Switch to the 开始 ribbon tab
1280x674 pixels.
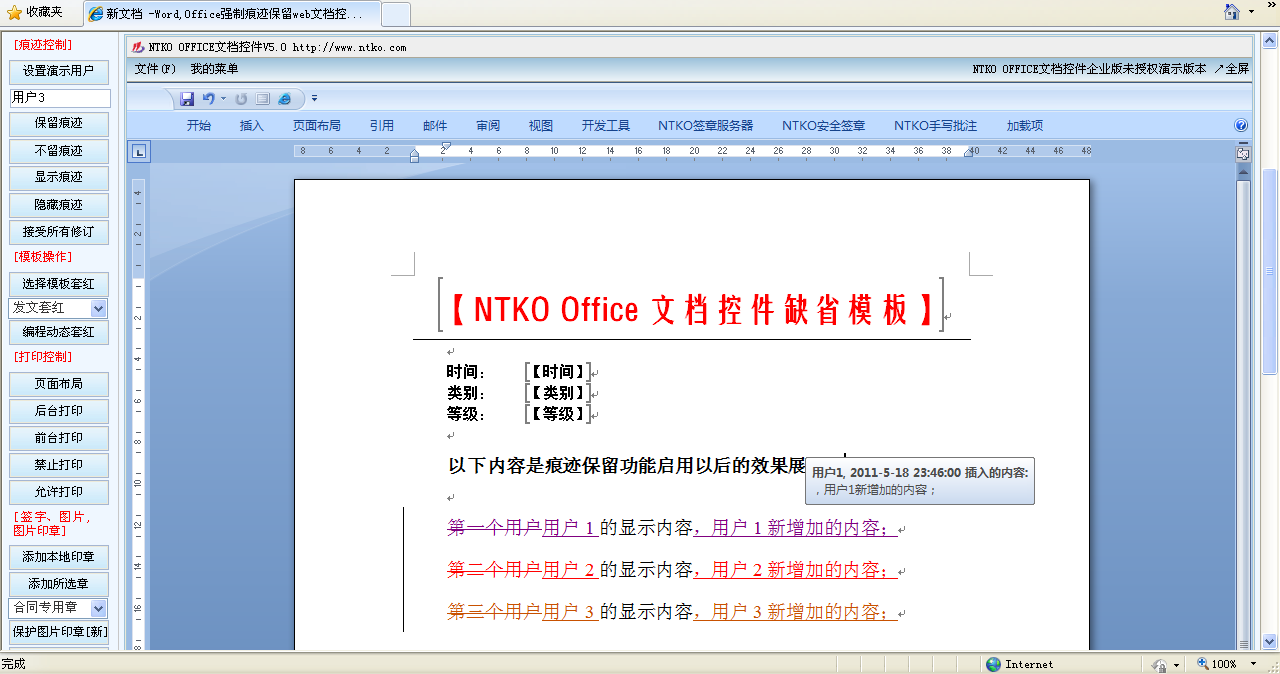point(199,126)
